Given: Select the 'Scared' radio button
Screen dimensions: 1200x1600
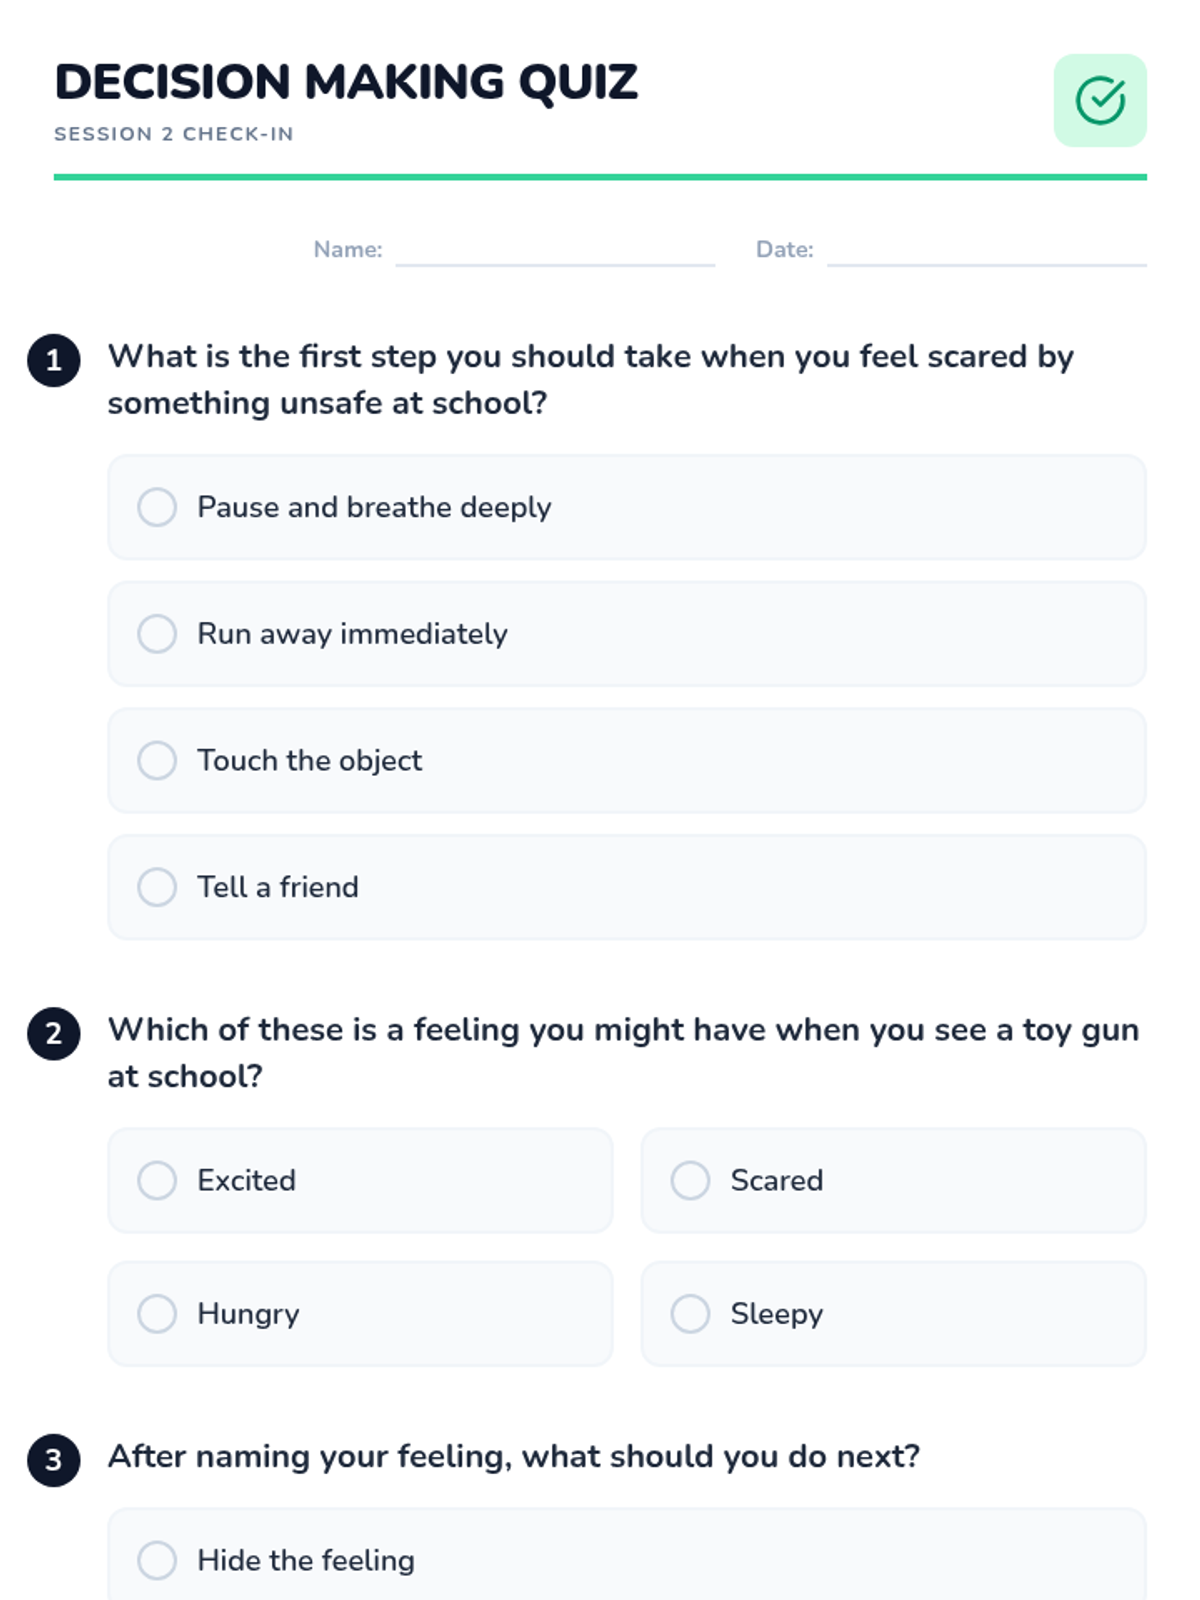Looking at the screenshot, I should (x=690, y=1180).
